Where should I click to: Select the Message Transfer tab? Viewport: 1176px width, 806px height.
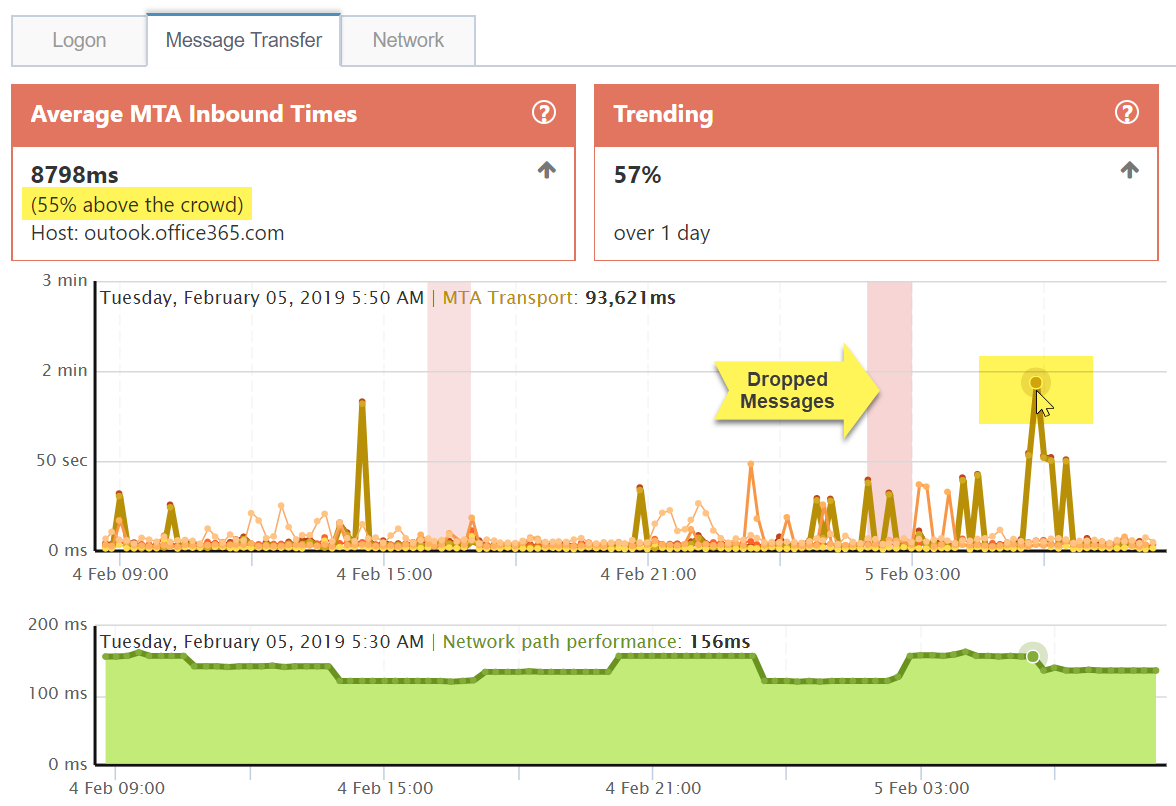tap(244, 40)
